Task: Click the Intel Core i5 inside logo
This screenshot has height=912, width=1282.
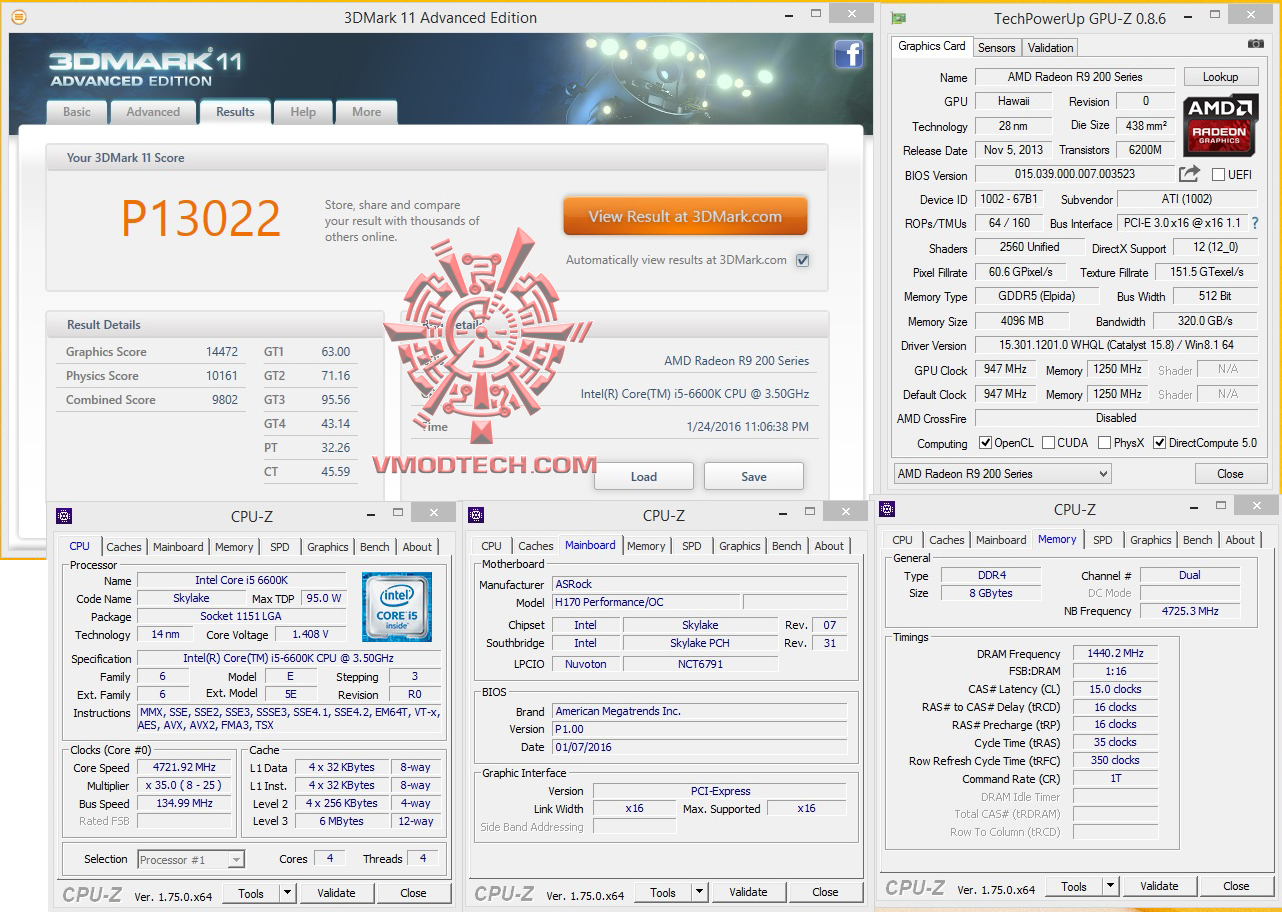Action: pos(397,607)
